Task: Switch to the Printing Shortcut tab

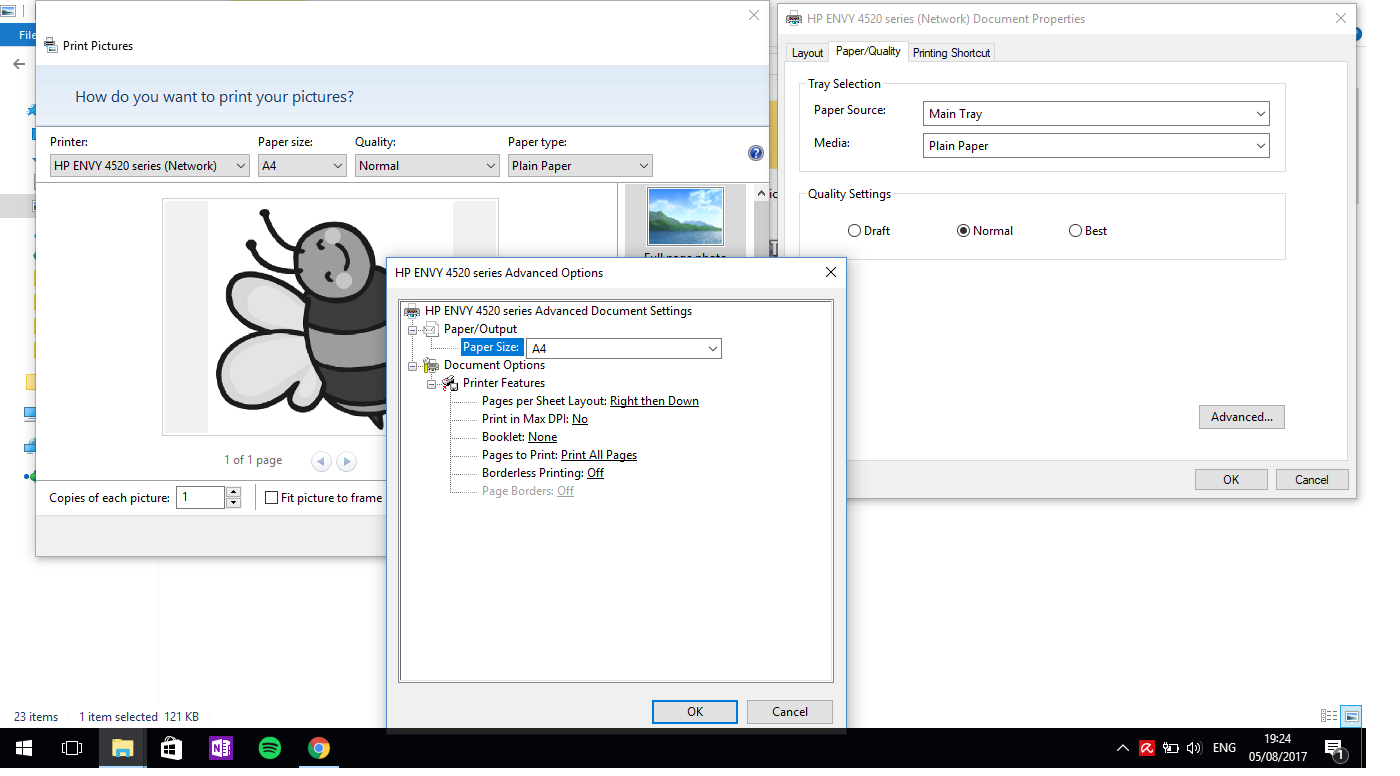Action: 951,53
